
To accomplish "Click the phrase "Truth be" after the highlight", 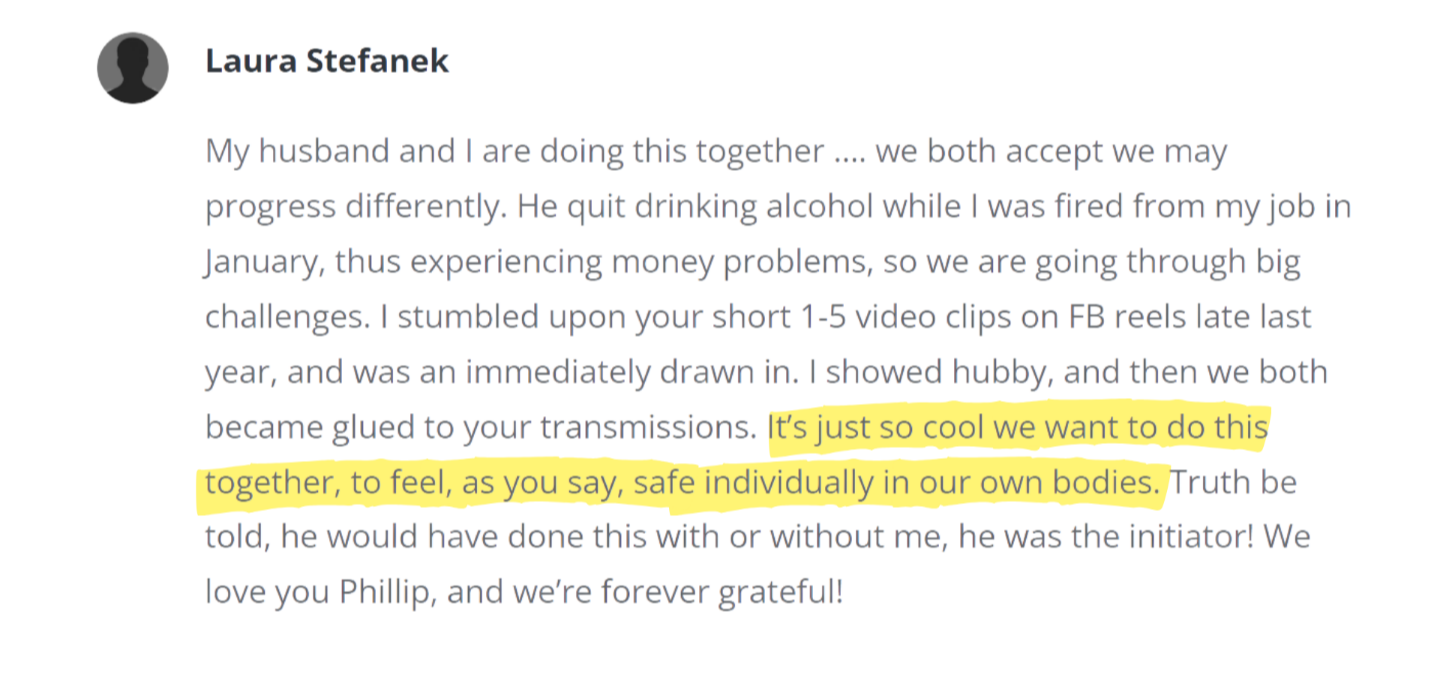I will 1234,483.
